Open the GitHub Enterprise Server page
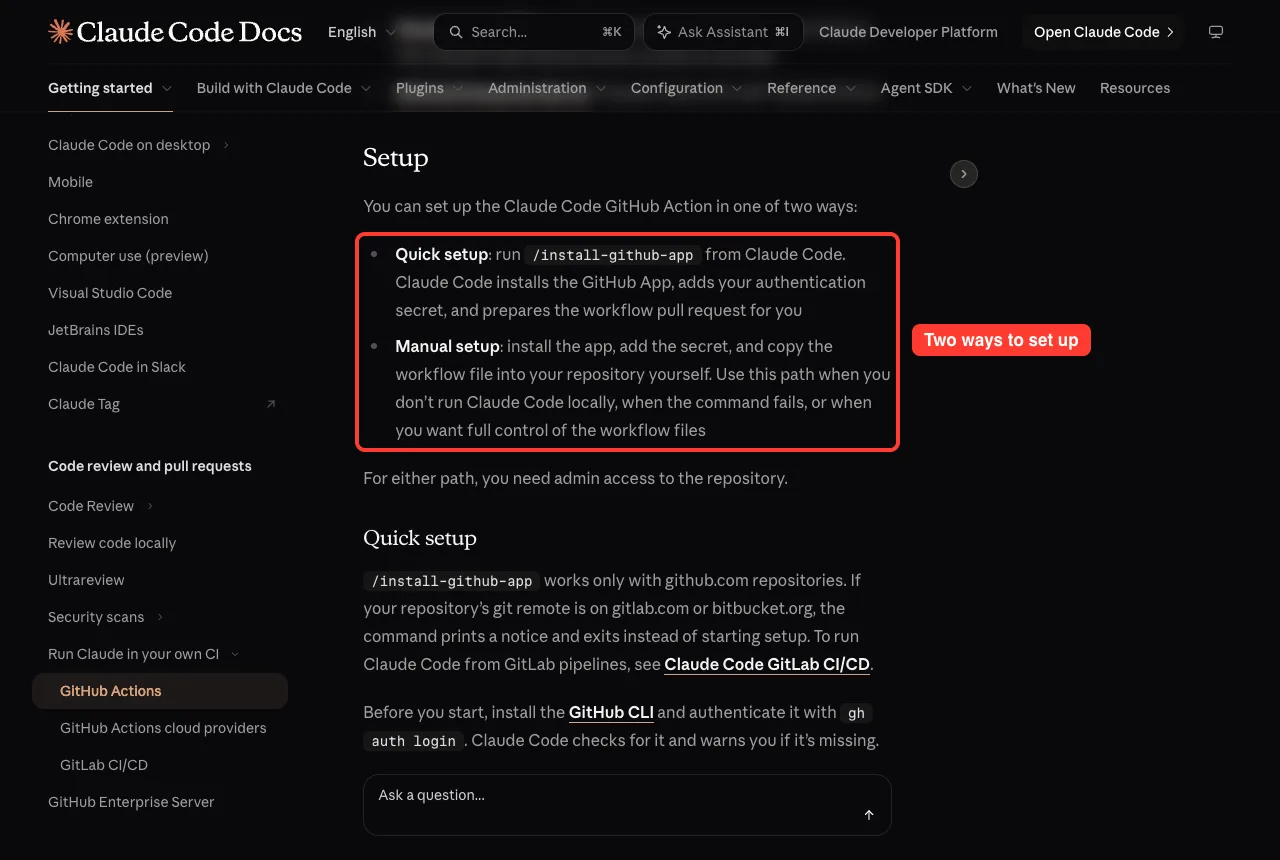The image size is (1280, 860). (131, 802)
